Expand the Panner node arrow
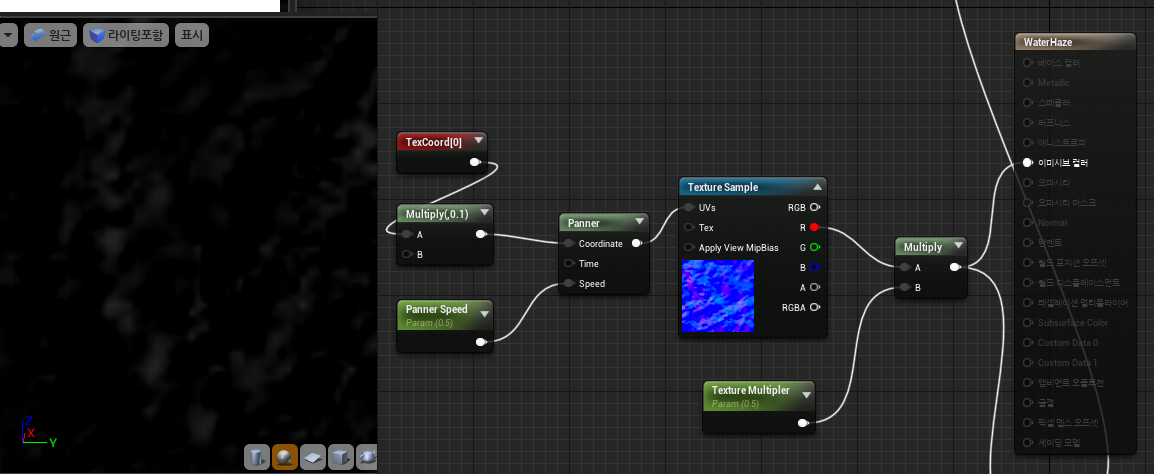The height and width of the screenshot is (474, 1154). [640, 222]
